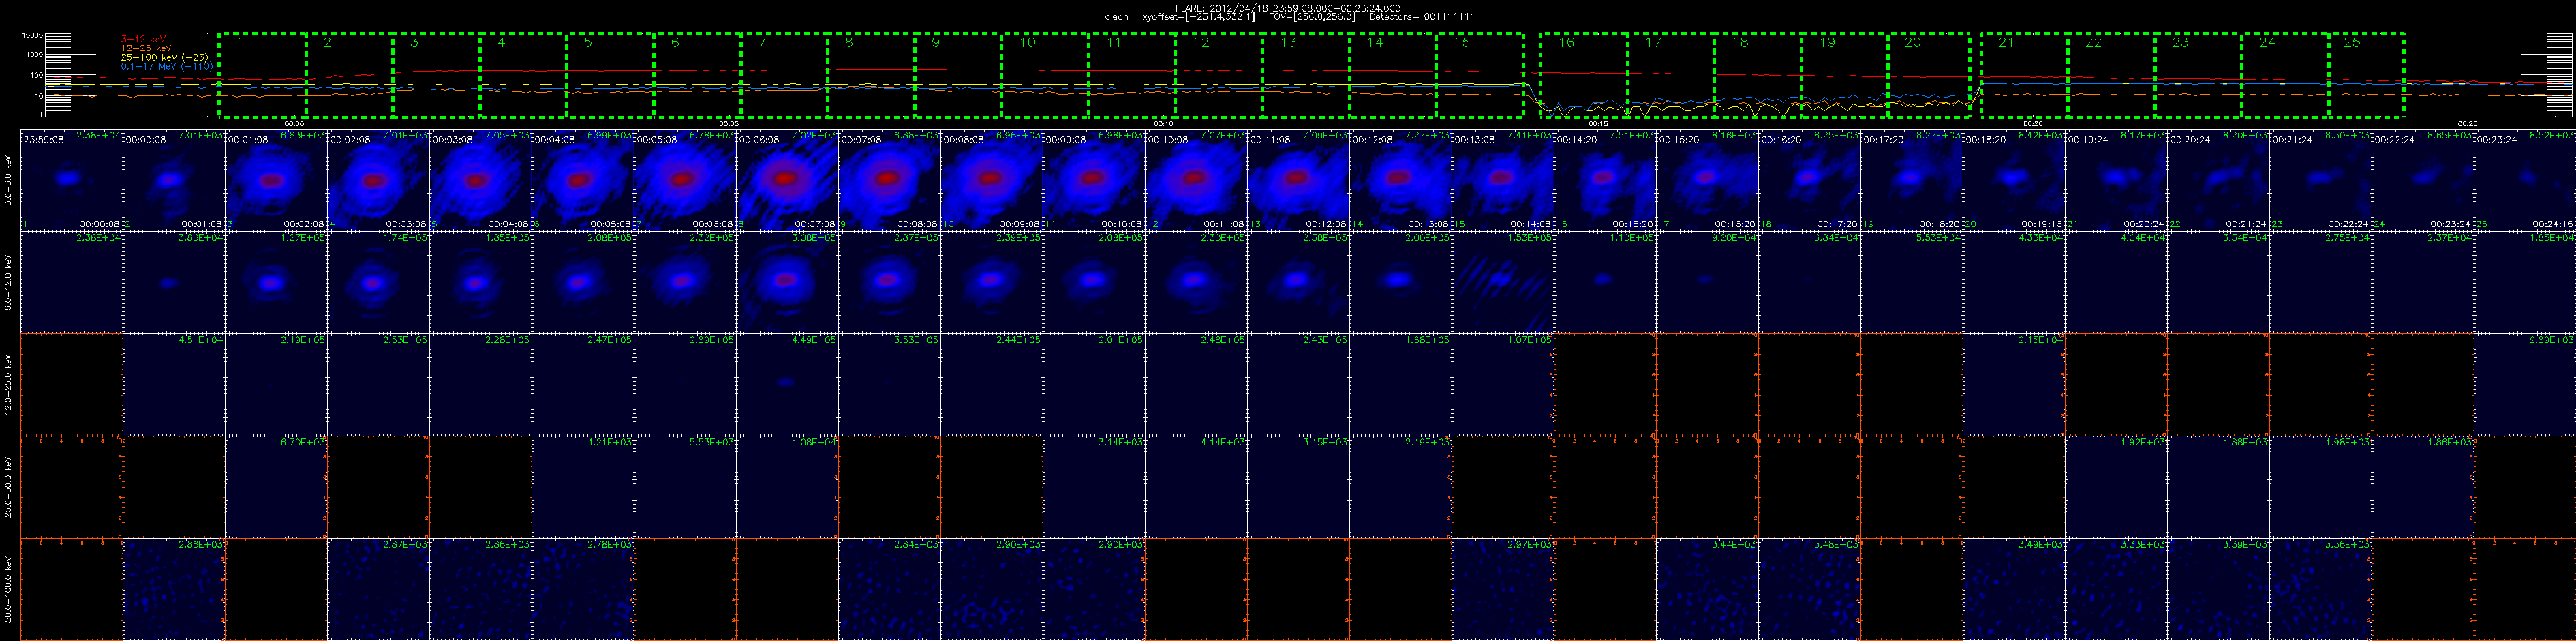The width and height of the screenshot is (2576, 641).
Task: Click the 50.0-100.0 keV row label
Action: 8,589
